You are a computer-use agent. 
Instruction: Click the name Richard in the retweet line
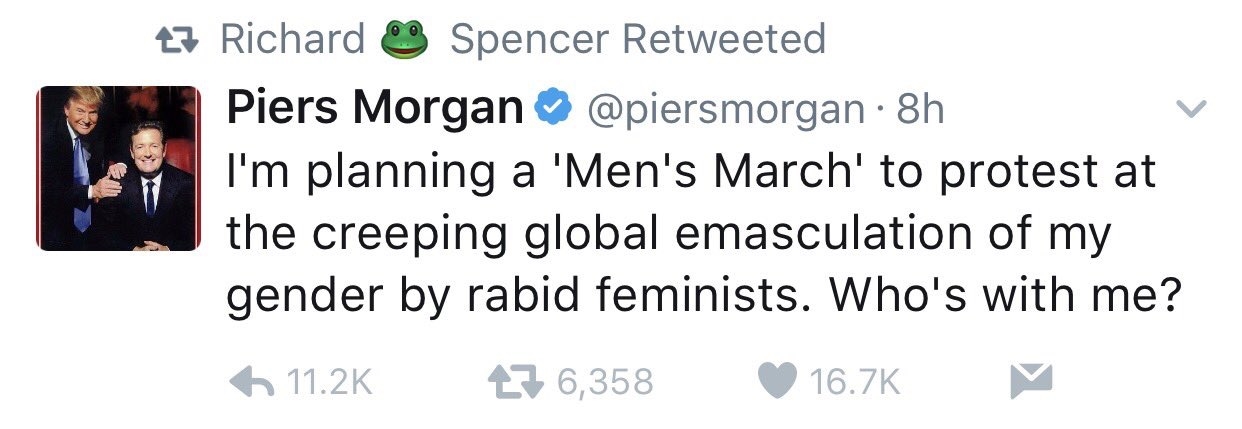(292, 40)
